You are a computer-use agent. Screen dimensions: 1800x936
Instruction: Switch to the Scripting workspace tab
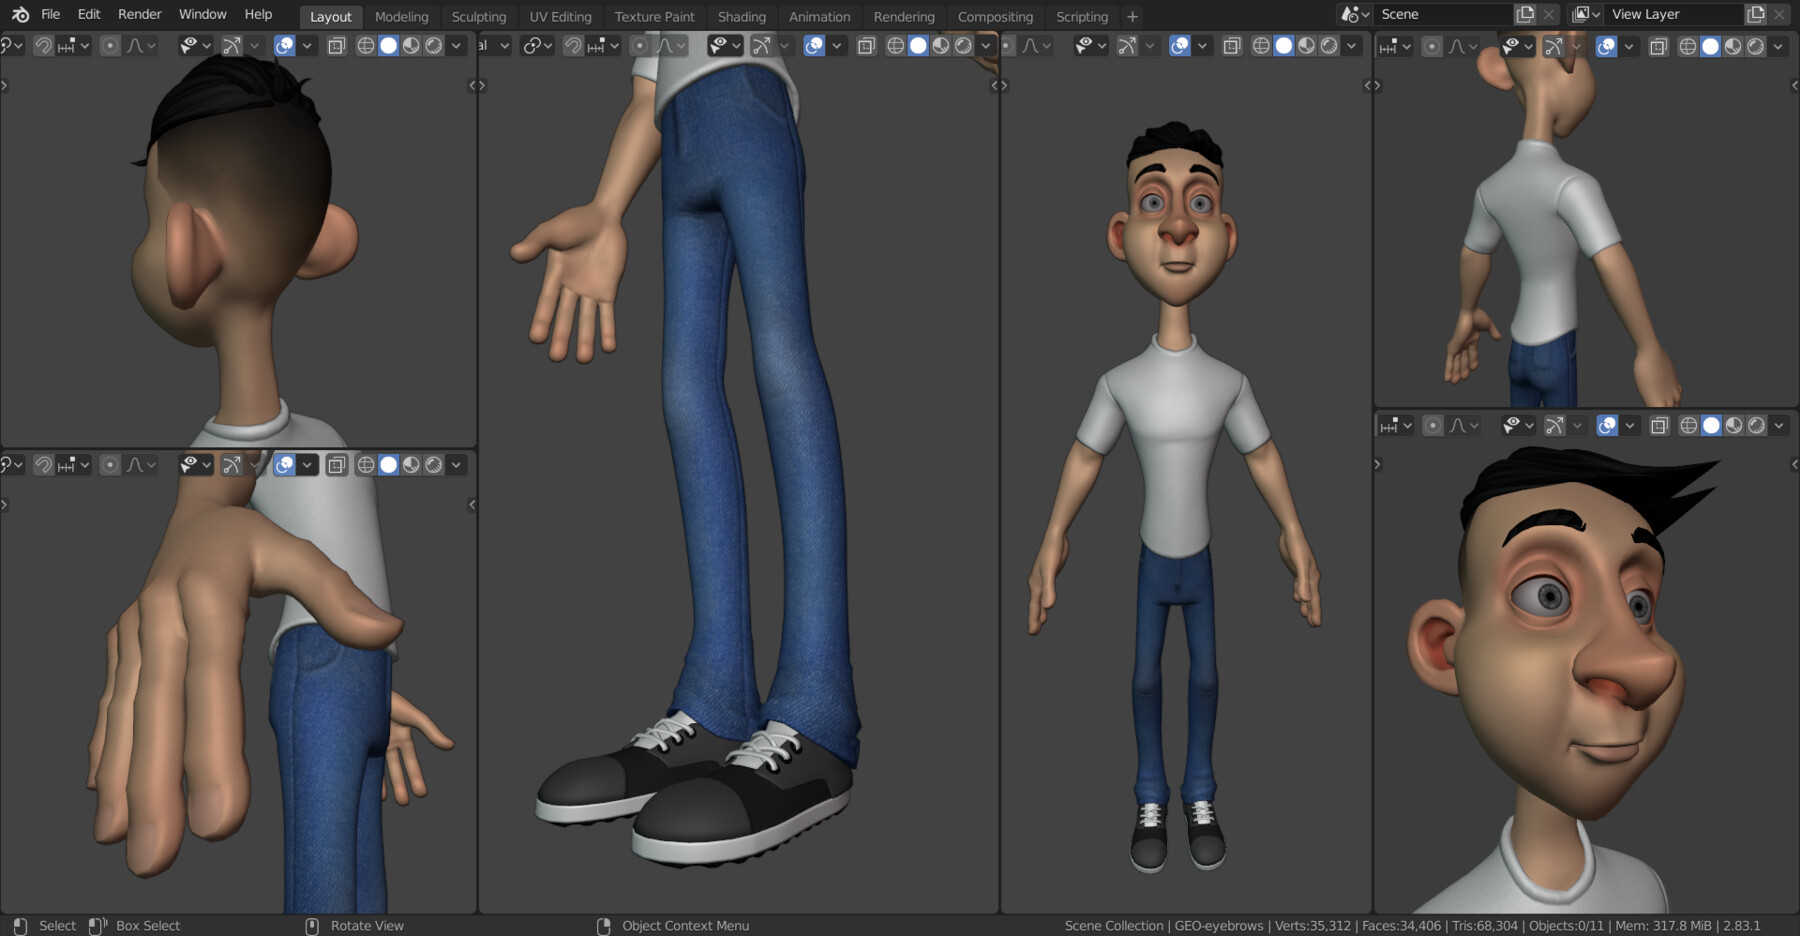(x=1082, y=17)
